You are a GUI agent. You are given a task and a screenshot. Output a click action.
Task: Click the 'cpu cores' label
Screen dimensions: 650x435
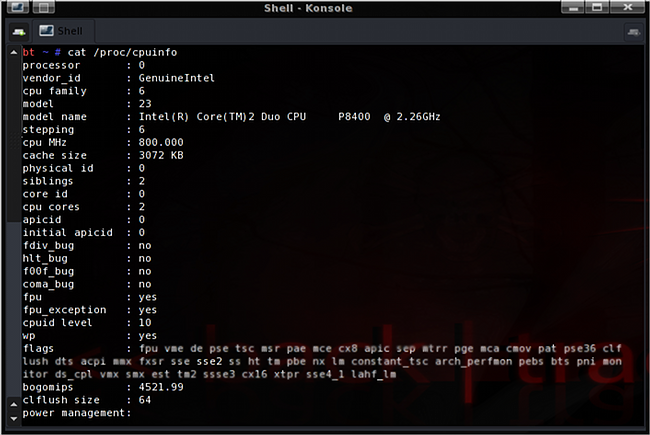pos(51,207)
